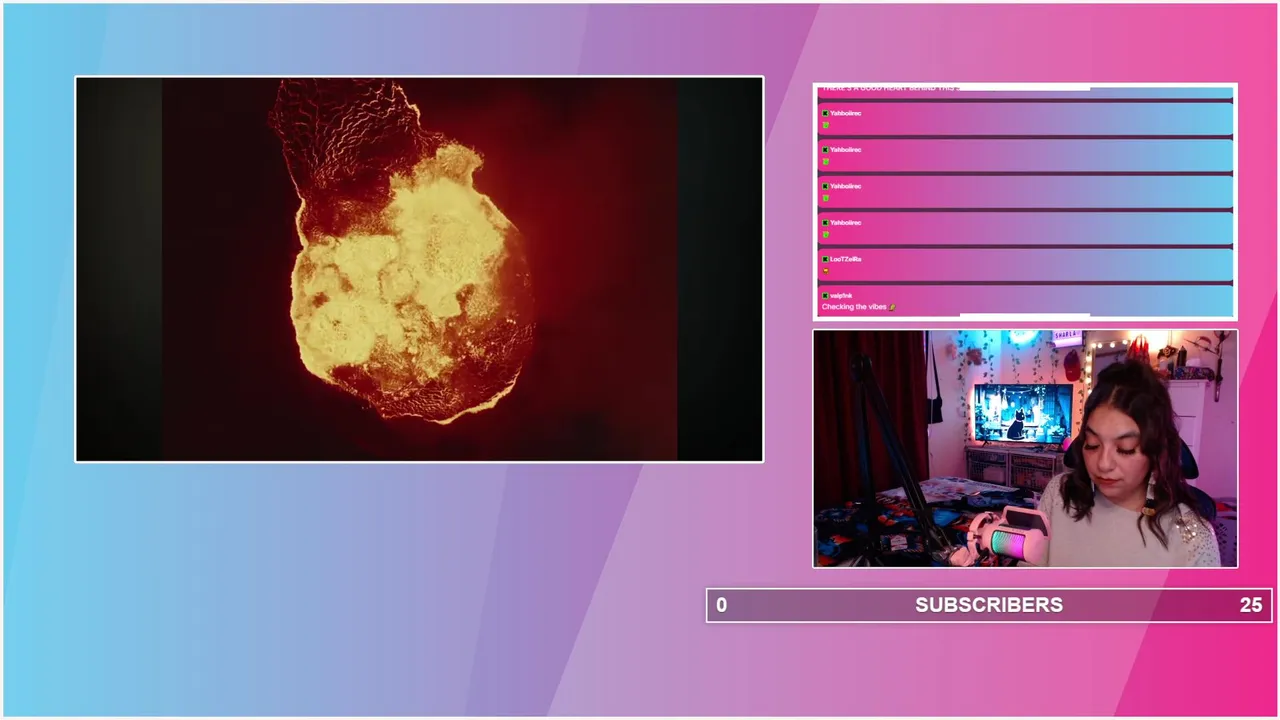Screen dimensions: 1280x720
Task: Click the LooTZeiRa username in chat
Action: 845,259
